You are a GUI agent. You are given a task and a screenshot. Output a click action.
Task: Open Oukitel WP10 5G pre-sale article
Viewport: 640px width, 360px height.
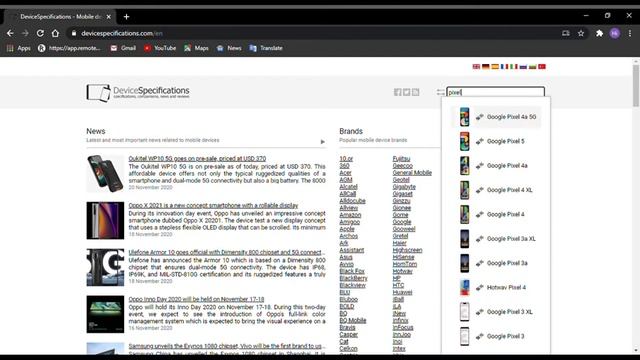point(197,158)
